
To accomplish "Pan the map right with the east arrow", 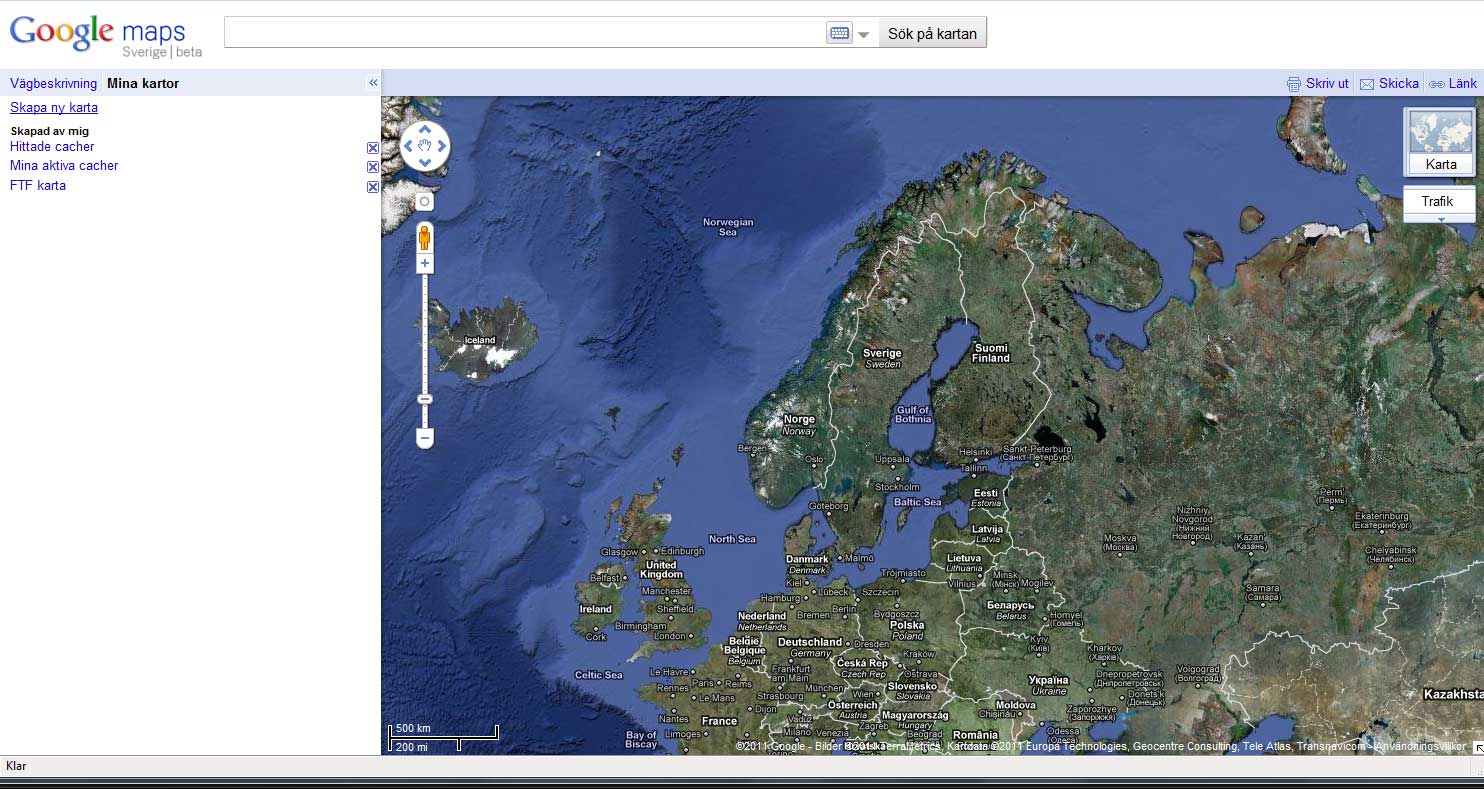I will (442, 147).
